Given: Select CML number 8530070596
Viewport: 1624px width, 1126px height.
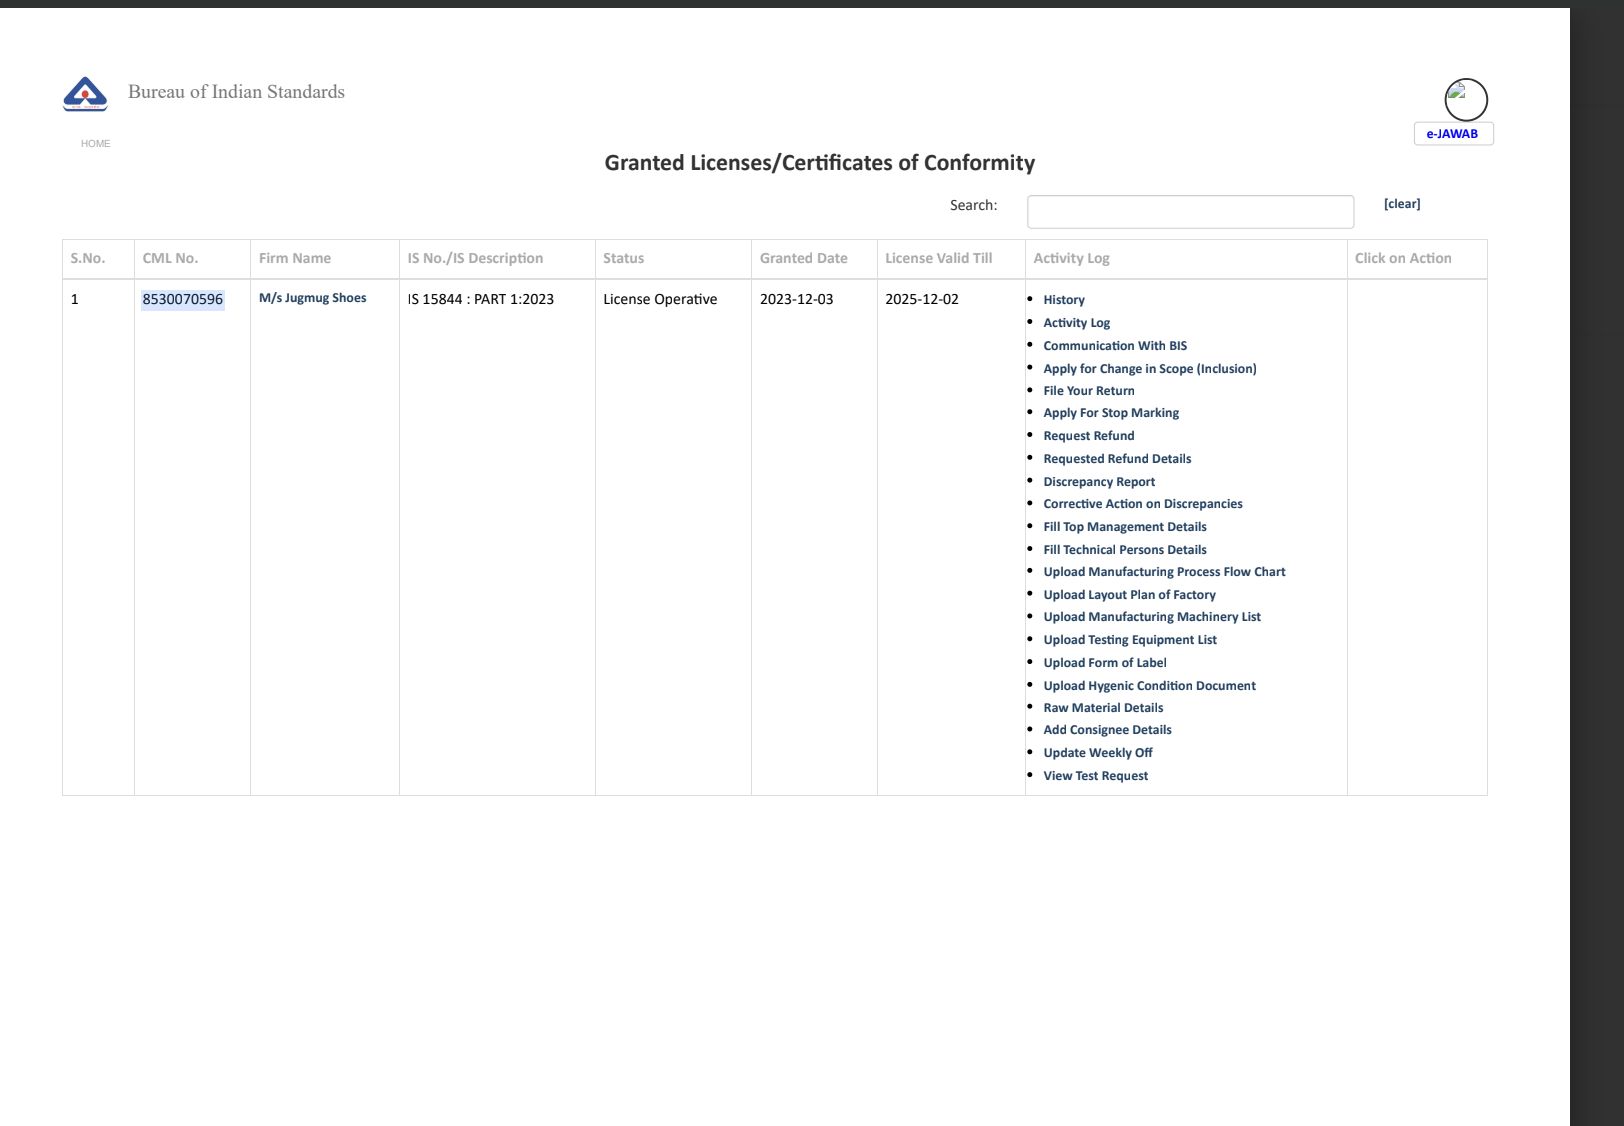Looking at the screenshot, I should pos(183,299).
